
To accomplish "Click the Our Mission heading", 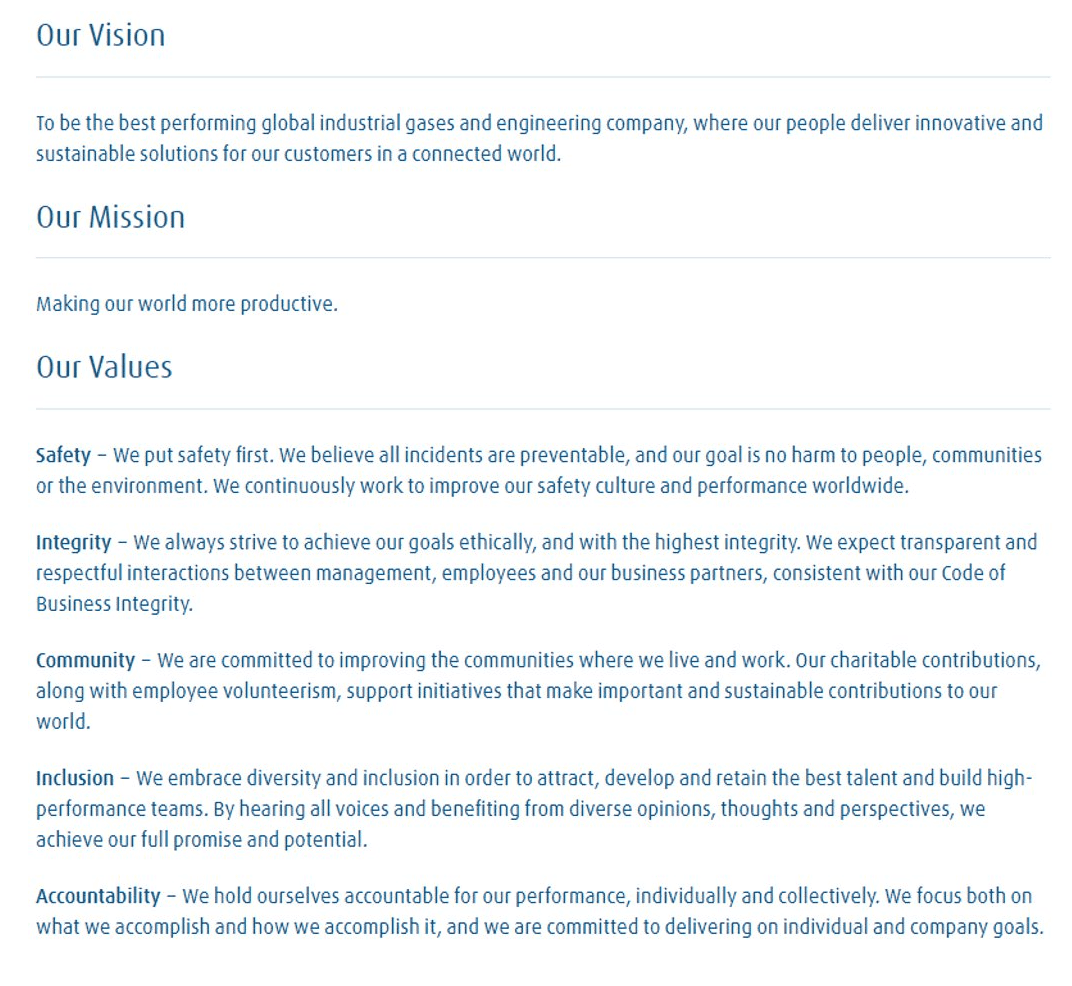I will pyautogui.click(x=110, y=217).
